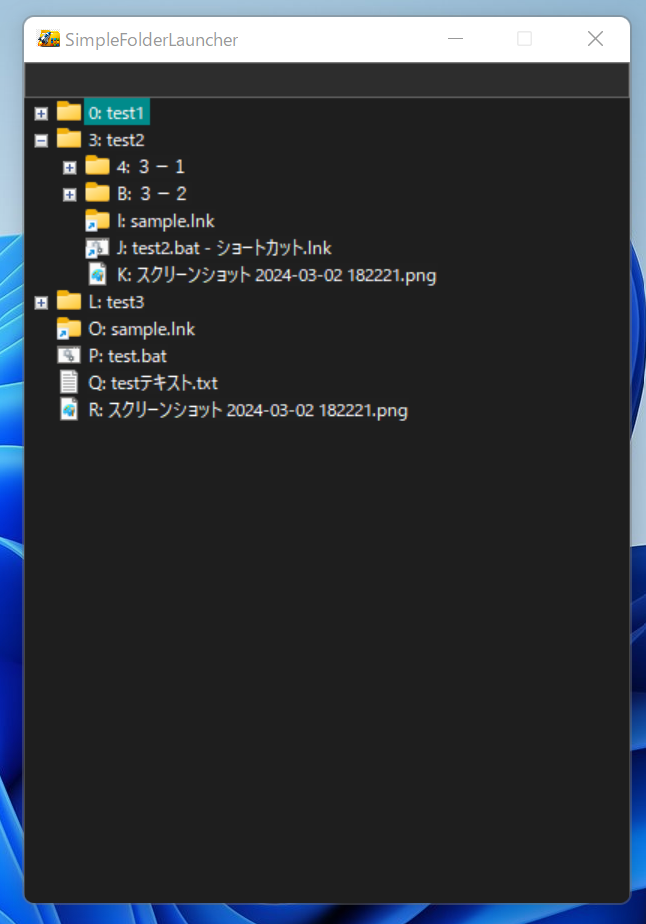Click the gear icon next to P: test.bat
This screenshot has width=646, height=924.
coord(69,355)
